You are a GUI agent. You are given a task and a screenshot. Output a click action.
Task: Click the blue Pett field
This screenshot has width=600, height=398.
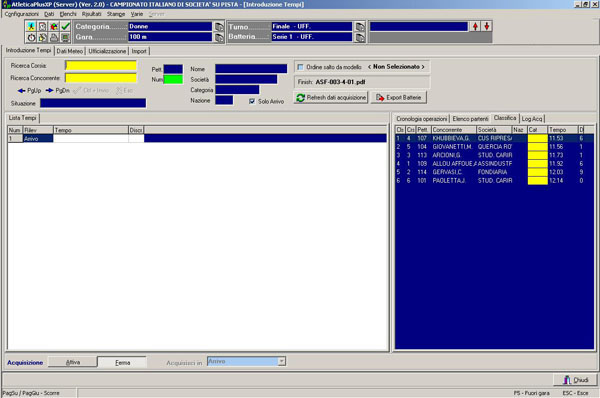click(x=173, y=69)
